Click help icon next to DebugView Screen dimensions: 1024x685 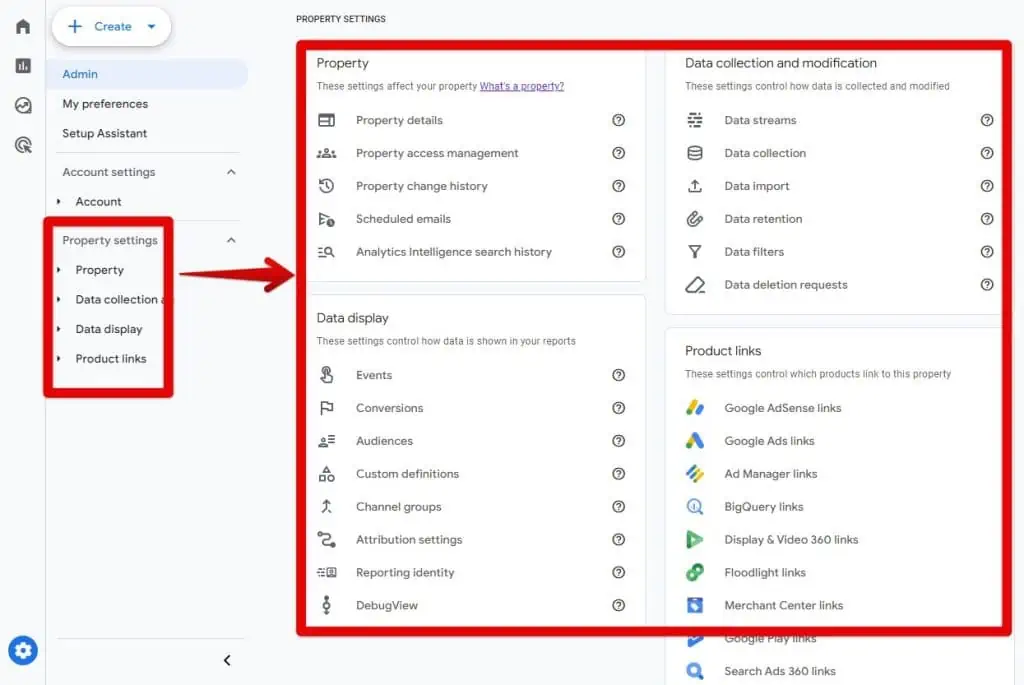pyautogui.click(x=618, y=605)
